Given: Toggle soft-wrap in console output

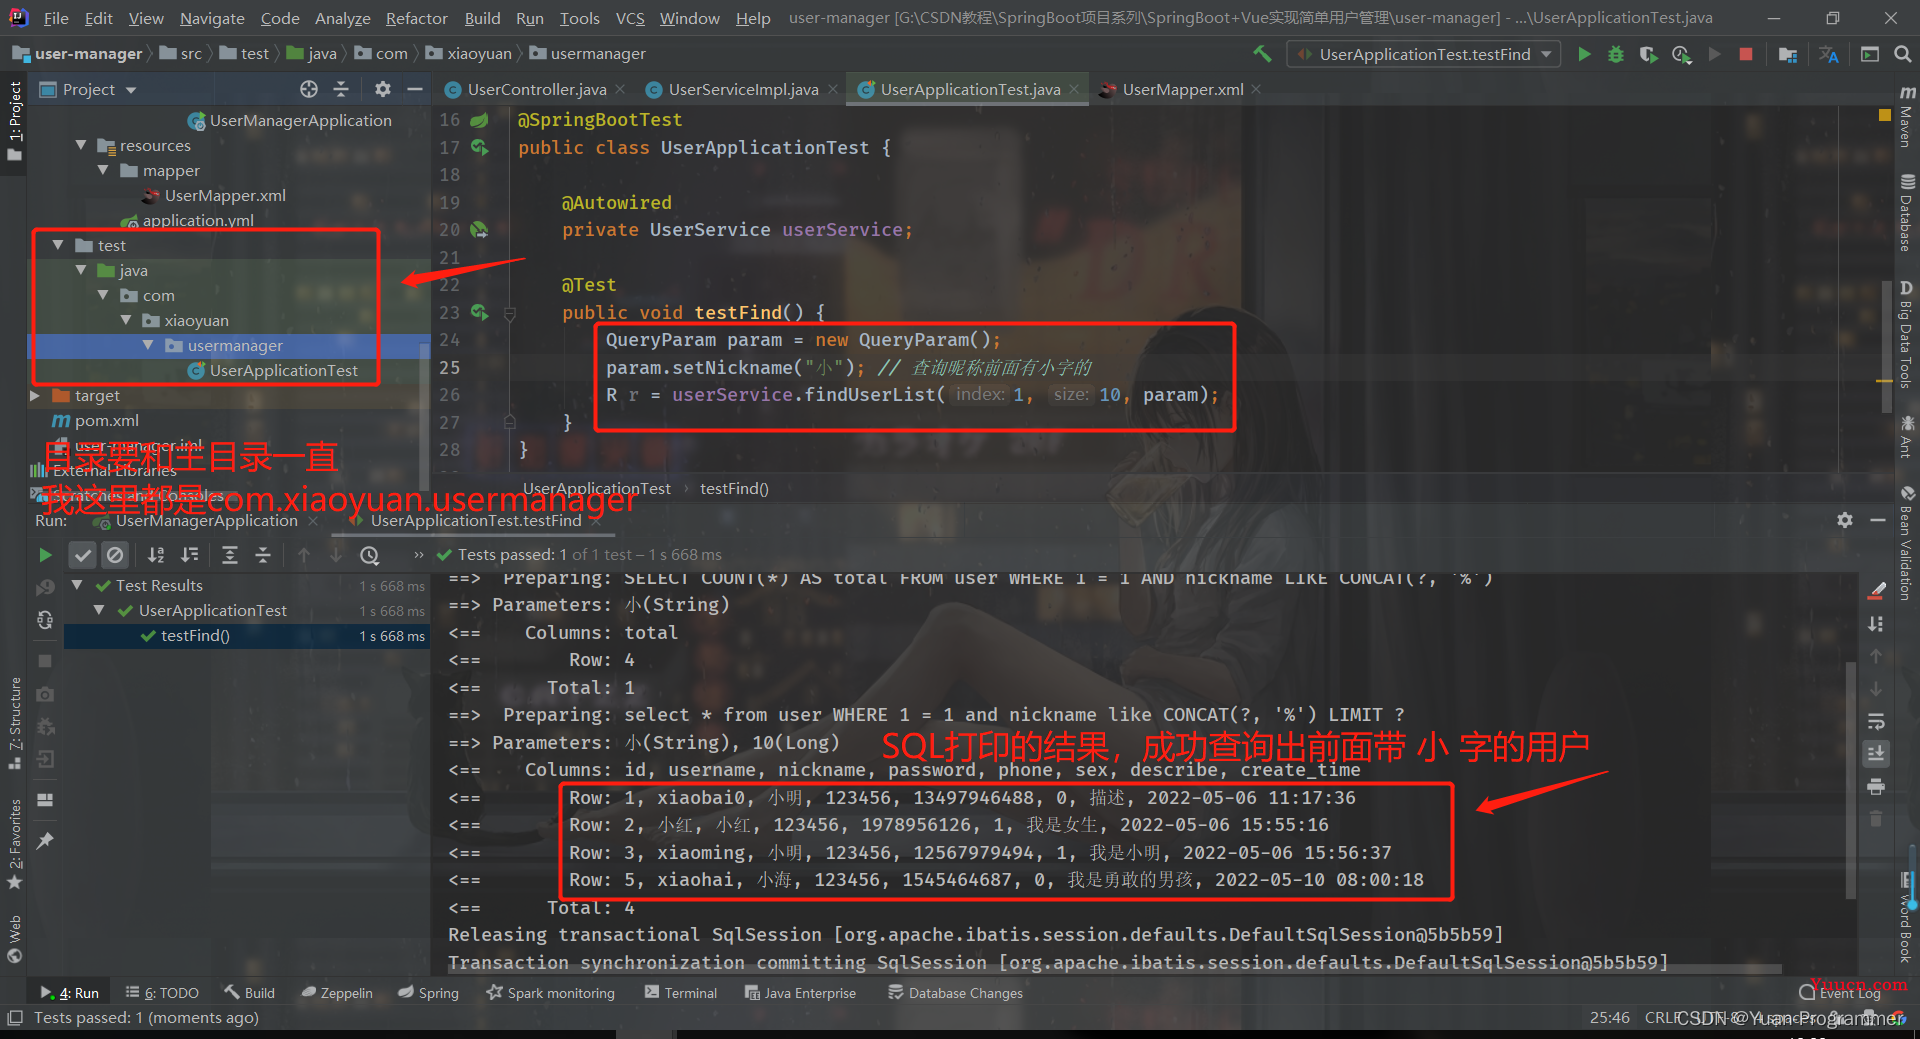Looking at the screenshot, I should pyautogui.click(x=1876, y=721).
